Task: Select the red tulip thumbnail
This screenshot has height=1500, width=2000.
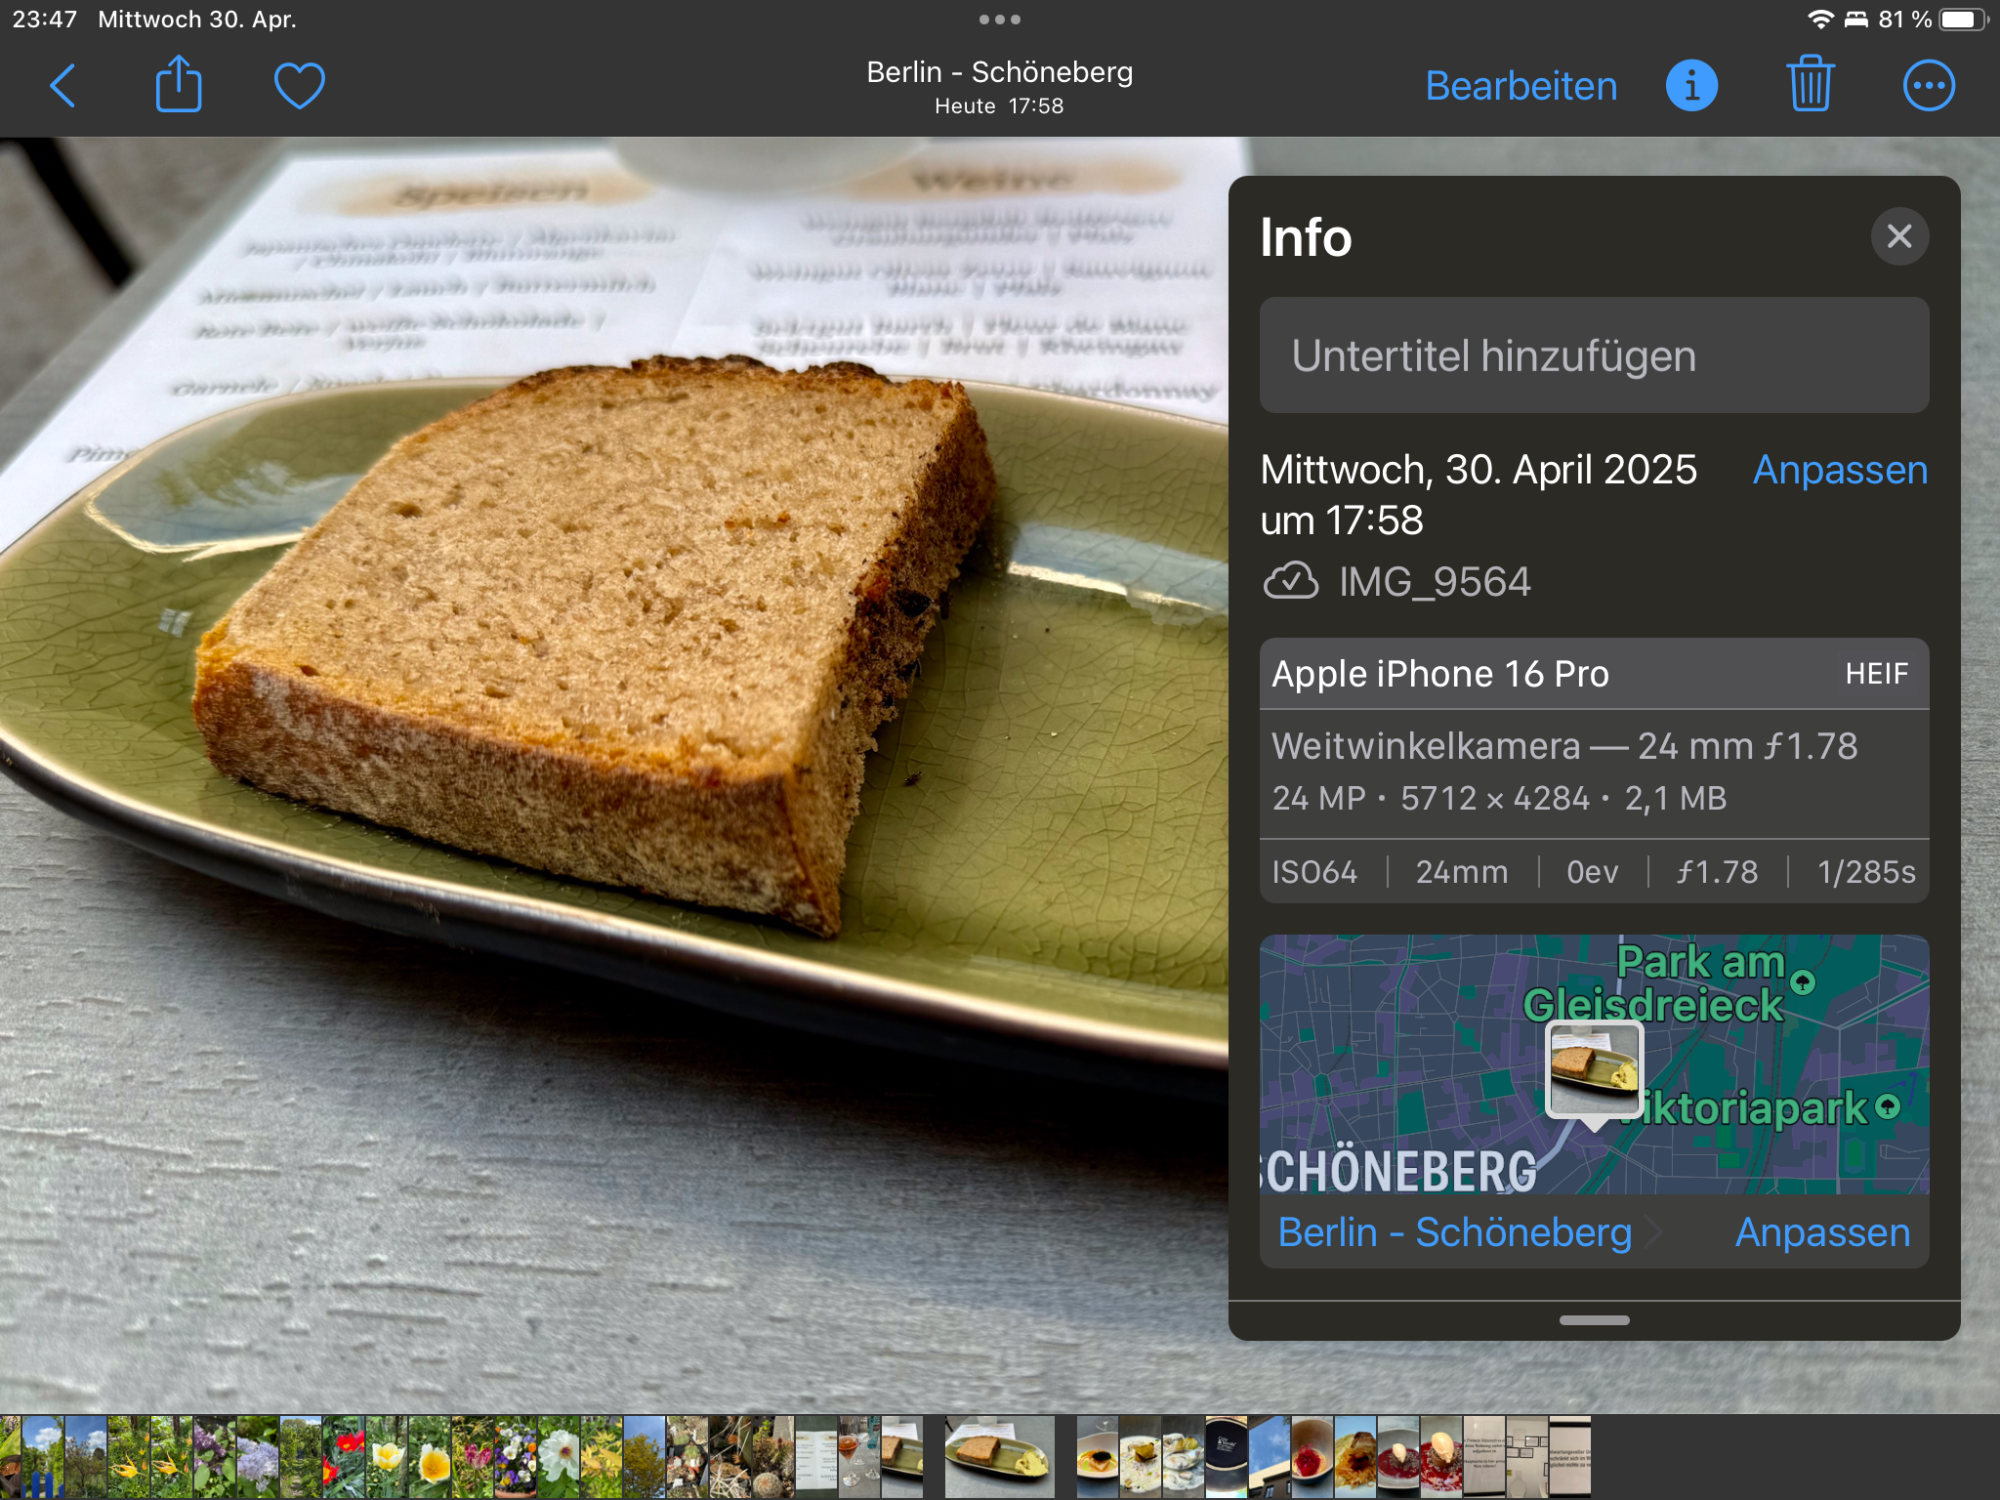Action: 344,1456
